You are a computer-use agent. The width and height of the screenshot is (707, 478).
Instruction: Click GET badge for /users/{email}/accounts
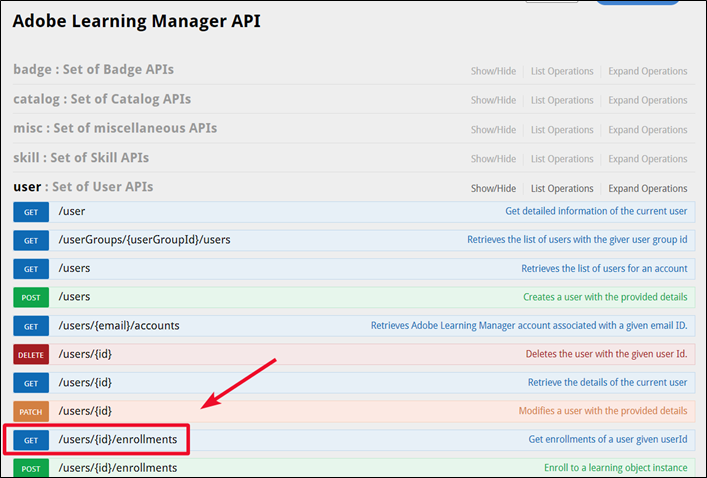tap(30, 326)
